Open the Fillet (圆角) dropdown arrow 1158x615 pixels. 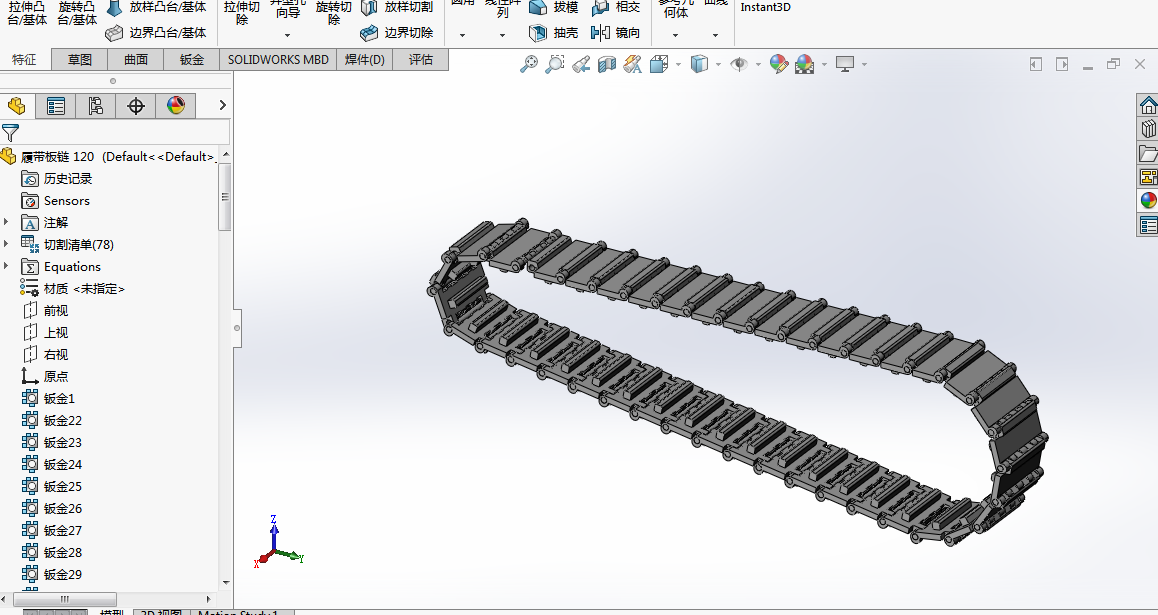click(x=462, y=35)
